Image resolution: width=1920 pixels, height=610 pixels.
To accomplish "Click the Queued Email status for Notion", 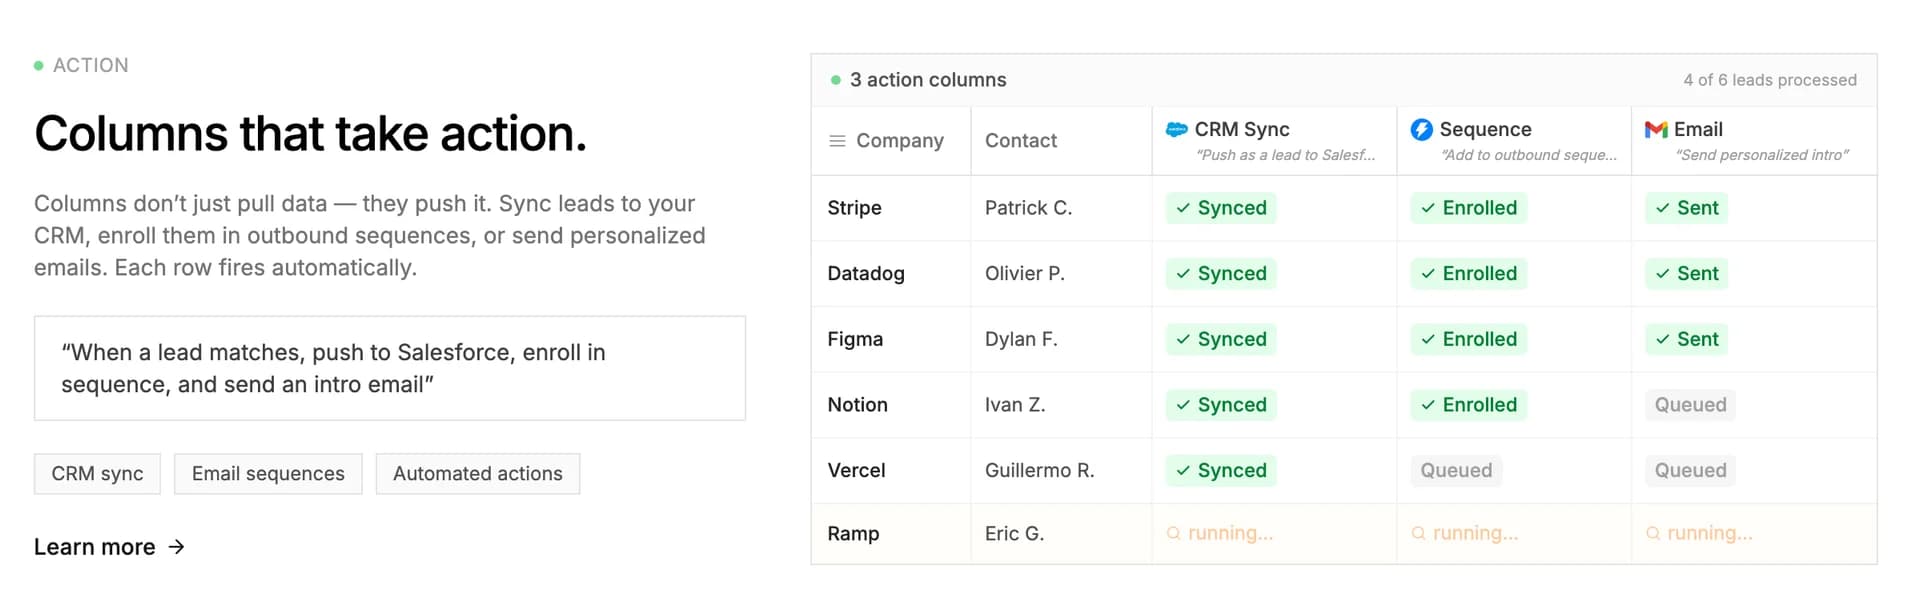I will [1690, 405].
